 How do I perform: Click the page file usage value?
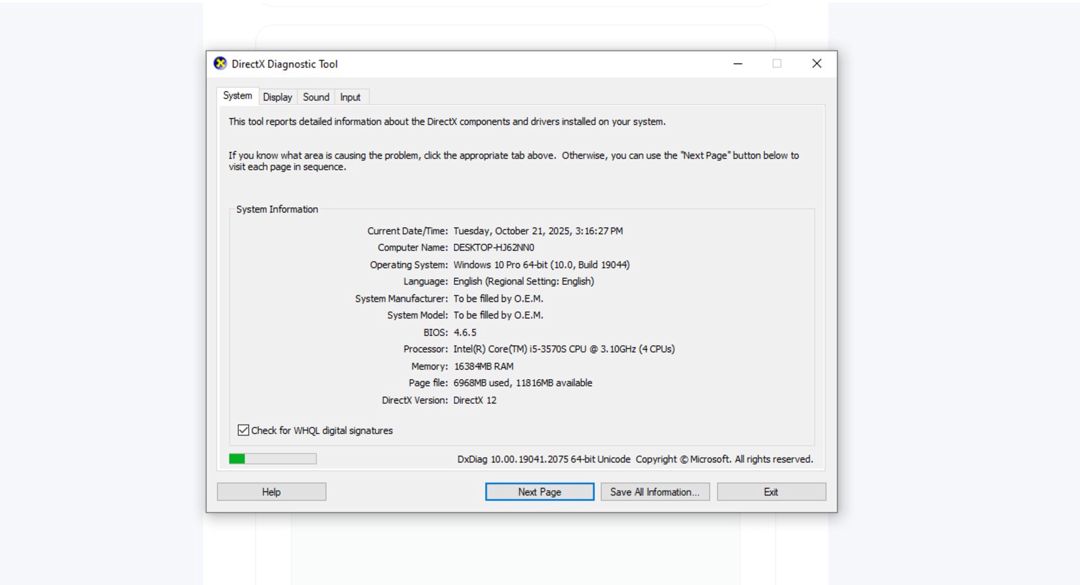click(x=523, y=383)
